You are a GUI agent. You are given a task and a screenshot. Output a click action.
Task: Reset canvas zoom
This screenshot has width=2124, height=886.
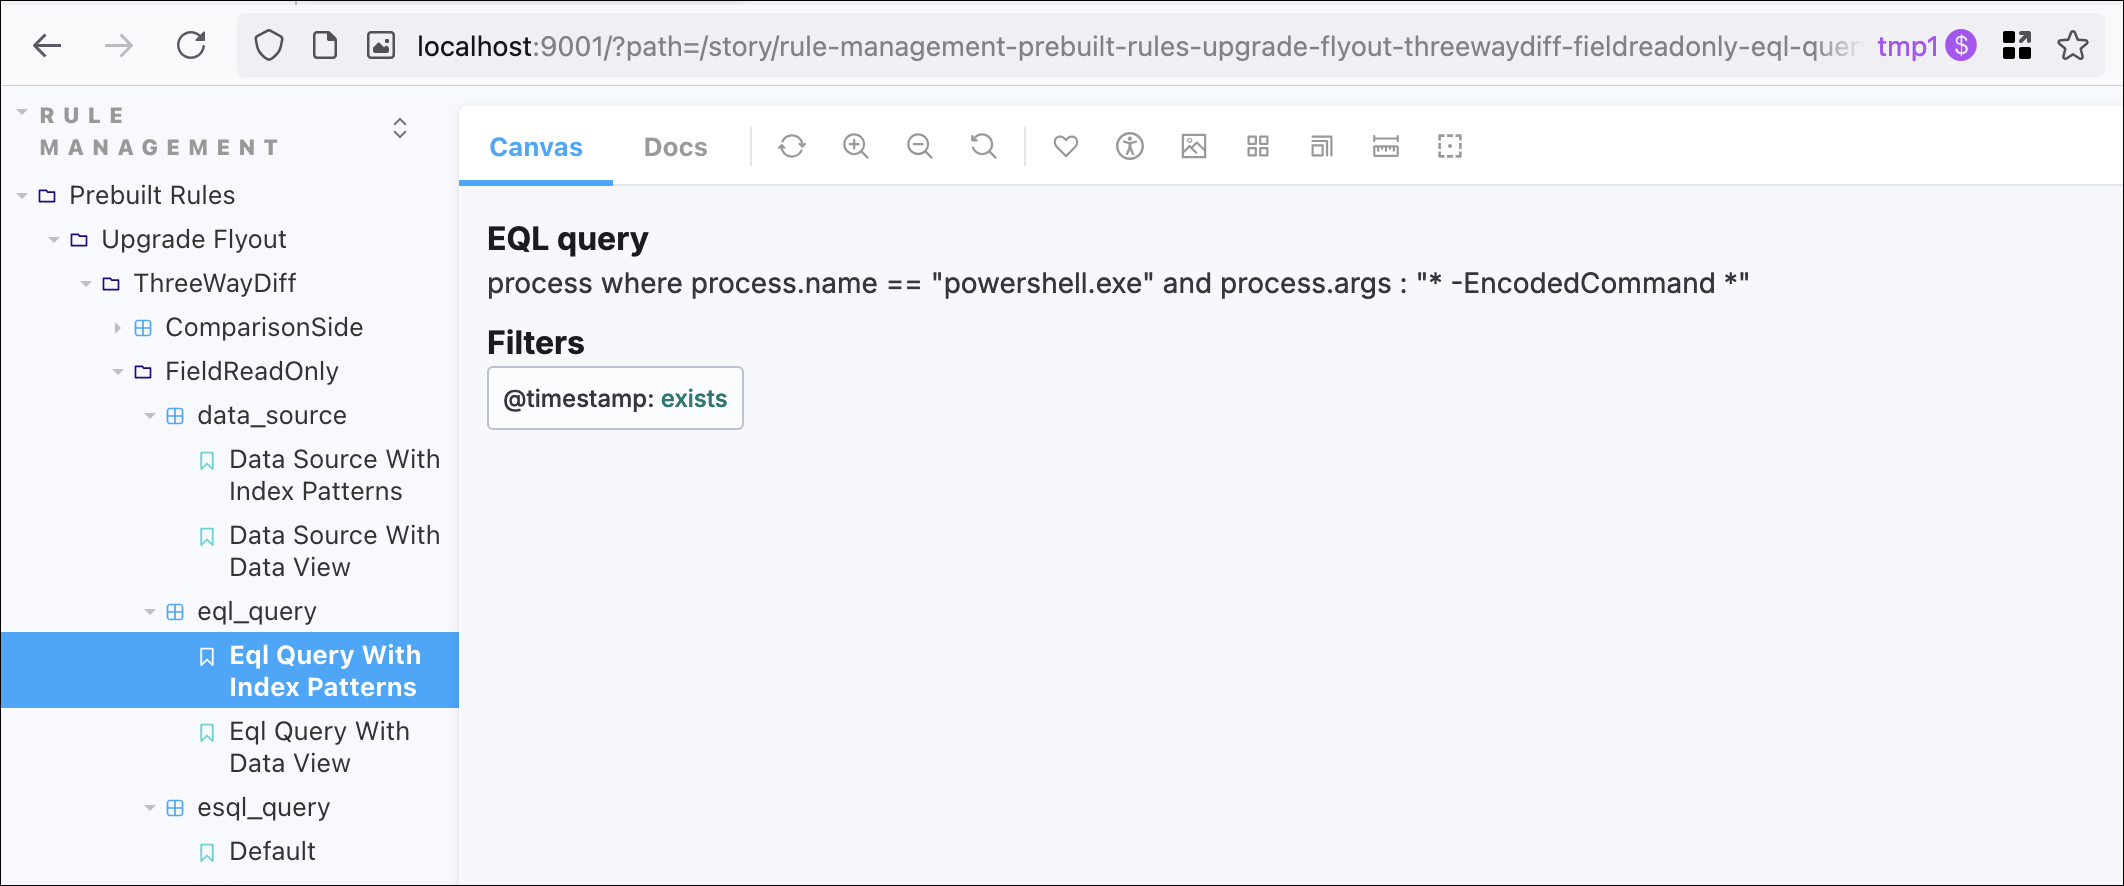tap(984, 147)
